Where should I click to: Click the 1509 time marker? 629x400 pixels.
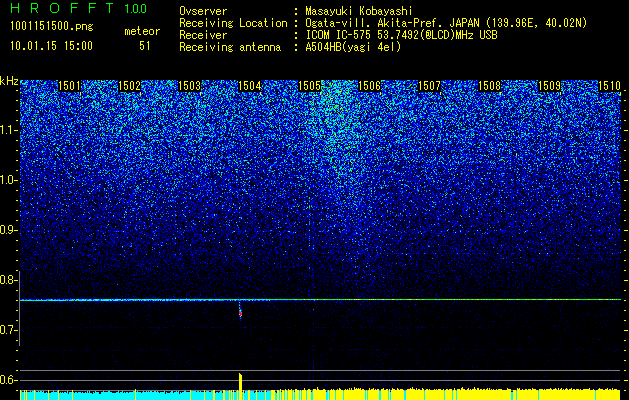coord(550,86)
